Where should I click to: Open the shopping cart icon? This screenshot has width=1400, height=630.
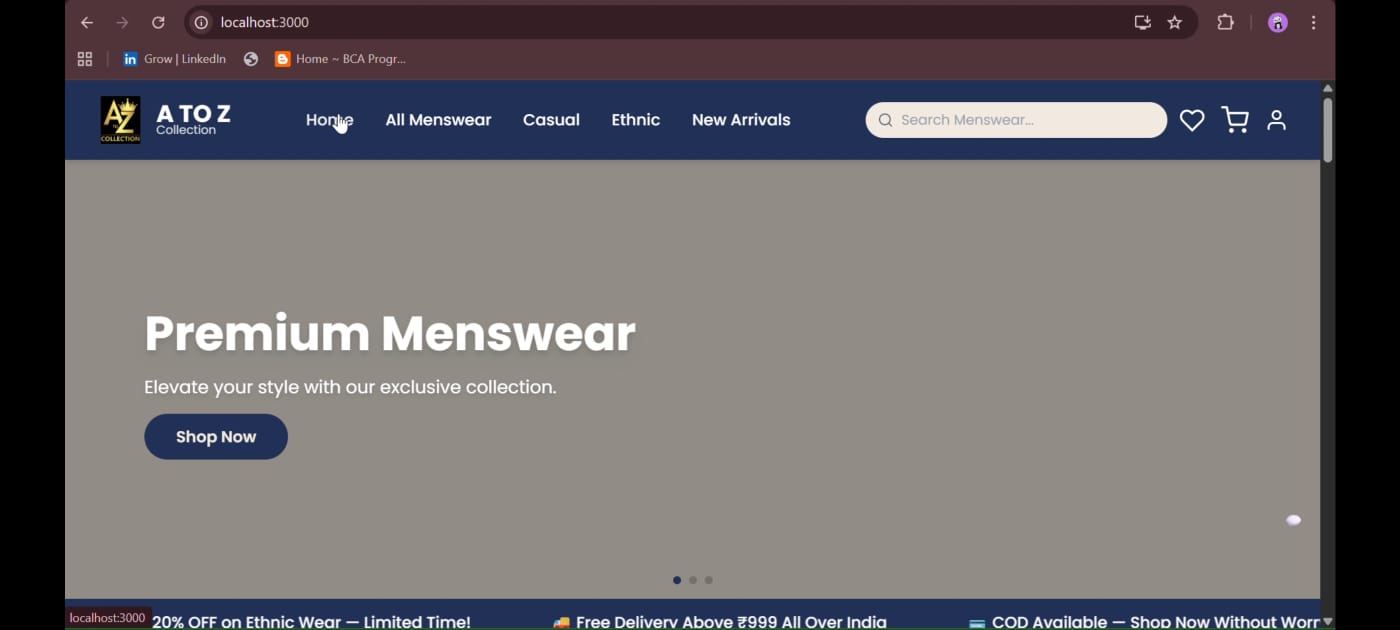pyautogui.click(x=1235, y=120)
